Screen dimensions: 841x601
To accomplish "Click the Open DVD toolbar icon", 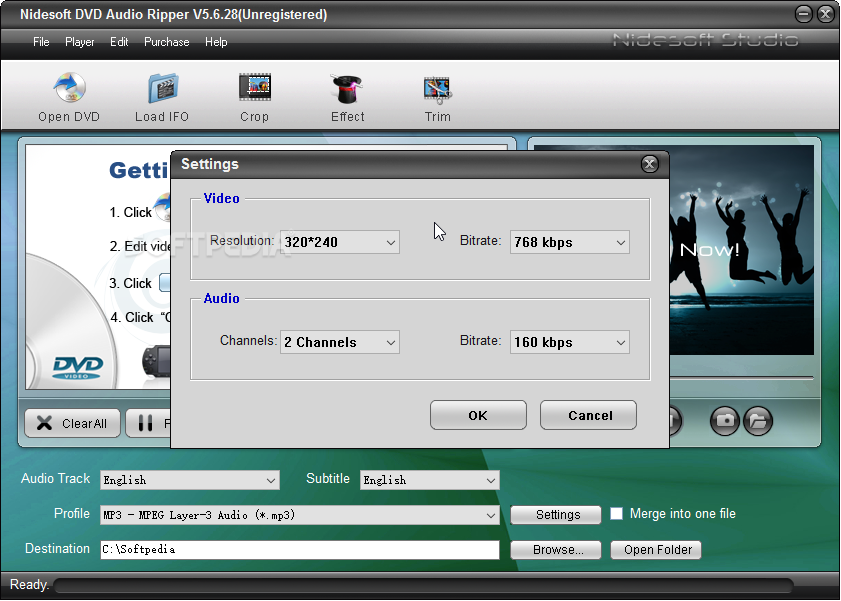I will [x=69, y=88].
